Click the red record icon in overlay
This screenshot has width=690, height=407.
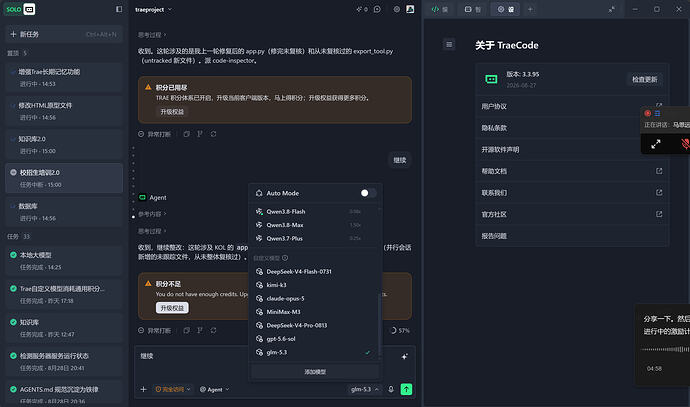coord(648,113)
